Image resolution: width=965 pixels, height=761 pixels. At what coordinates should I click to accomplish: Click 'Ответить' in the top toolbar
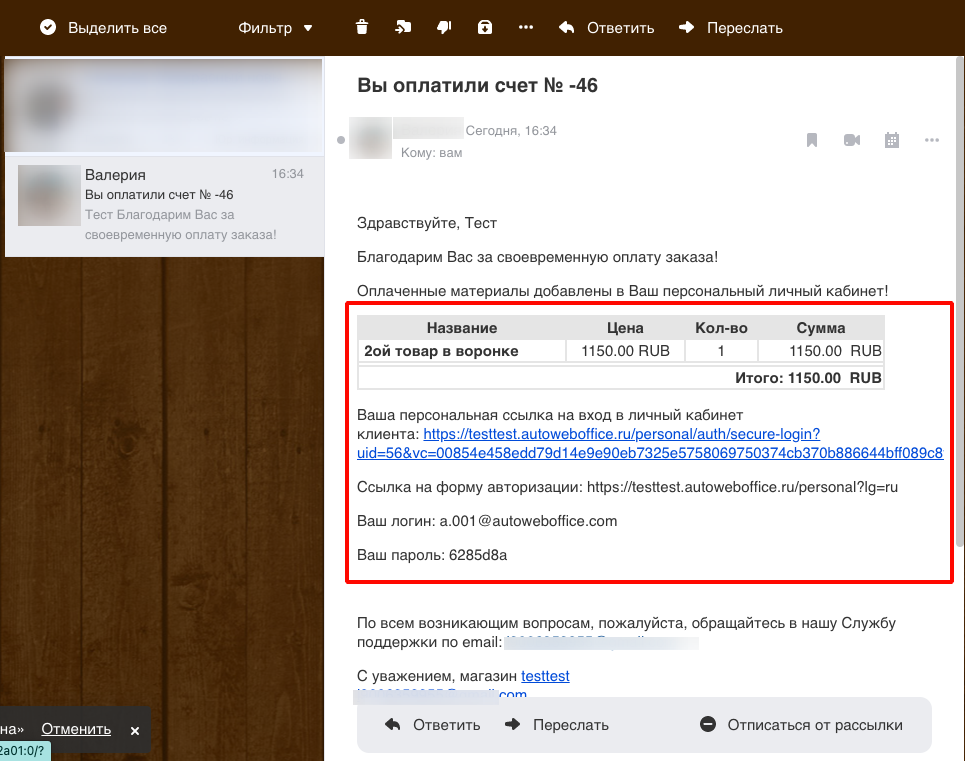(x=607, y=28)
